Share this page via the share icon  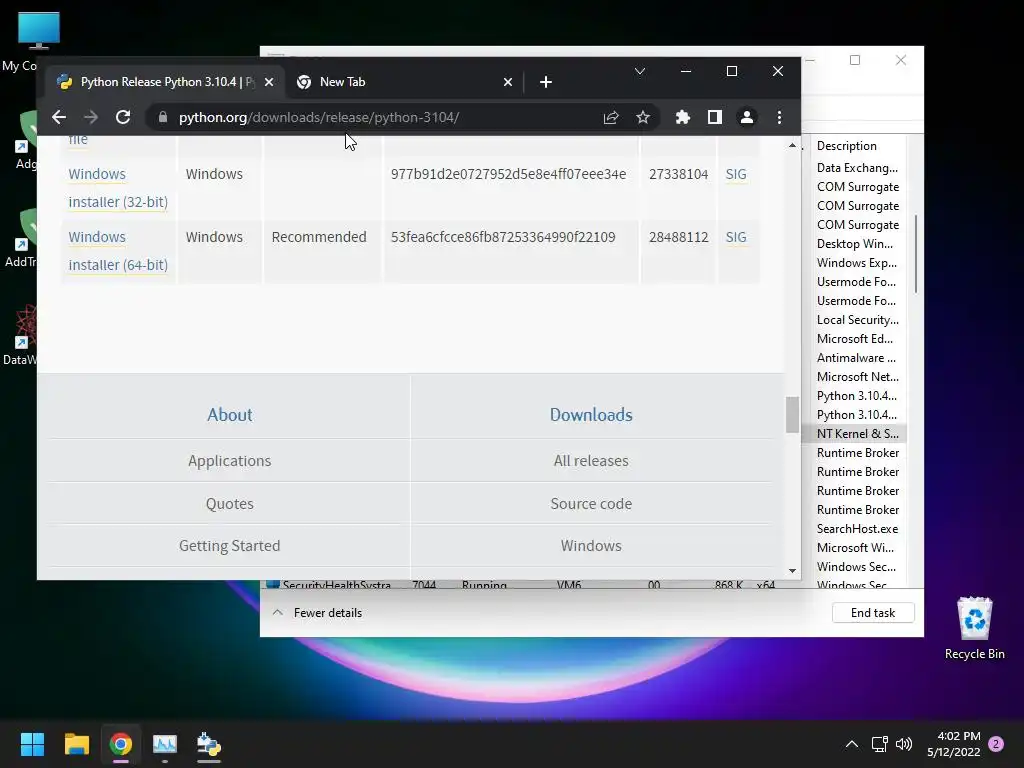pyautogui.click(x=611, y=117)
